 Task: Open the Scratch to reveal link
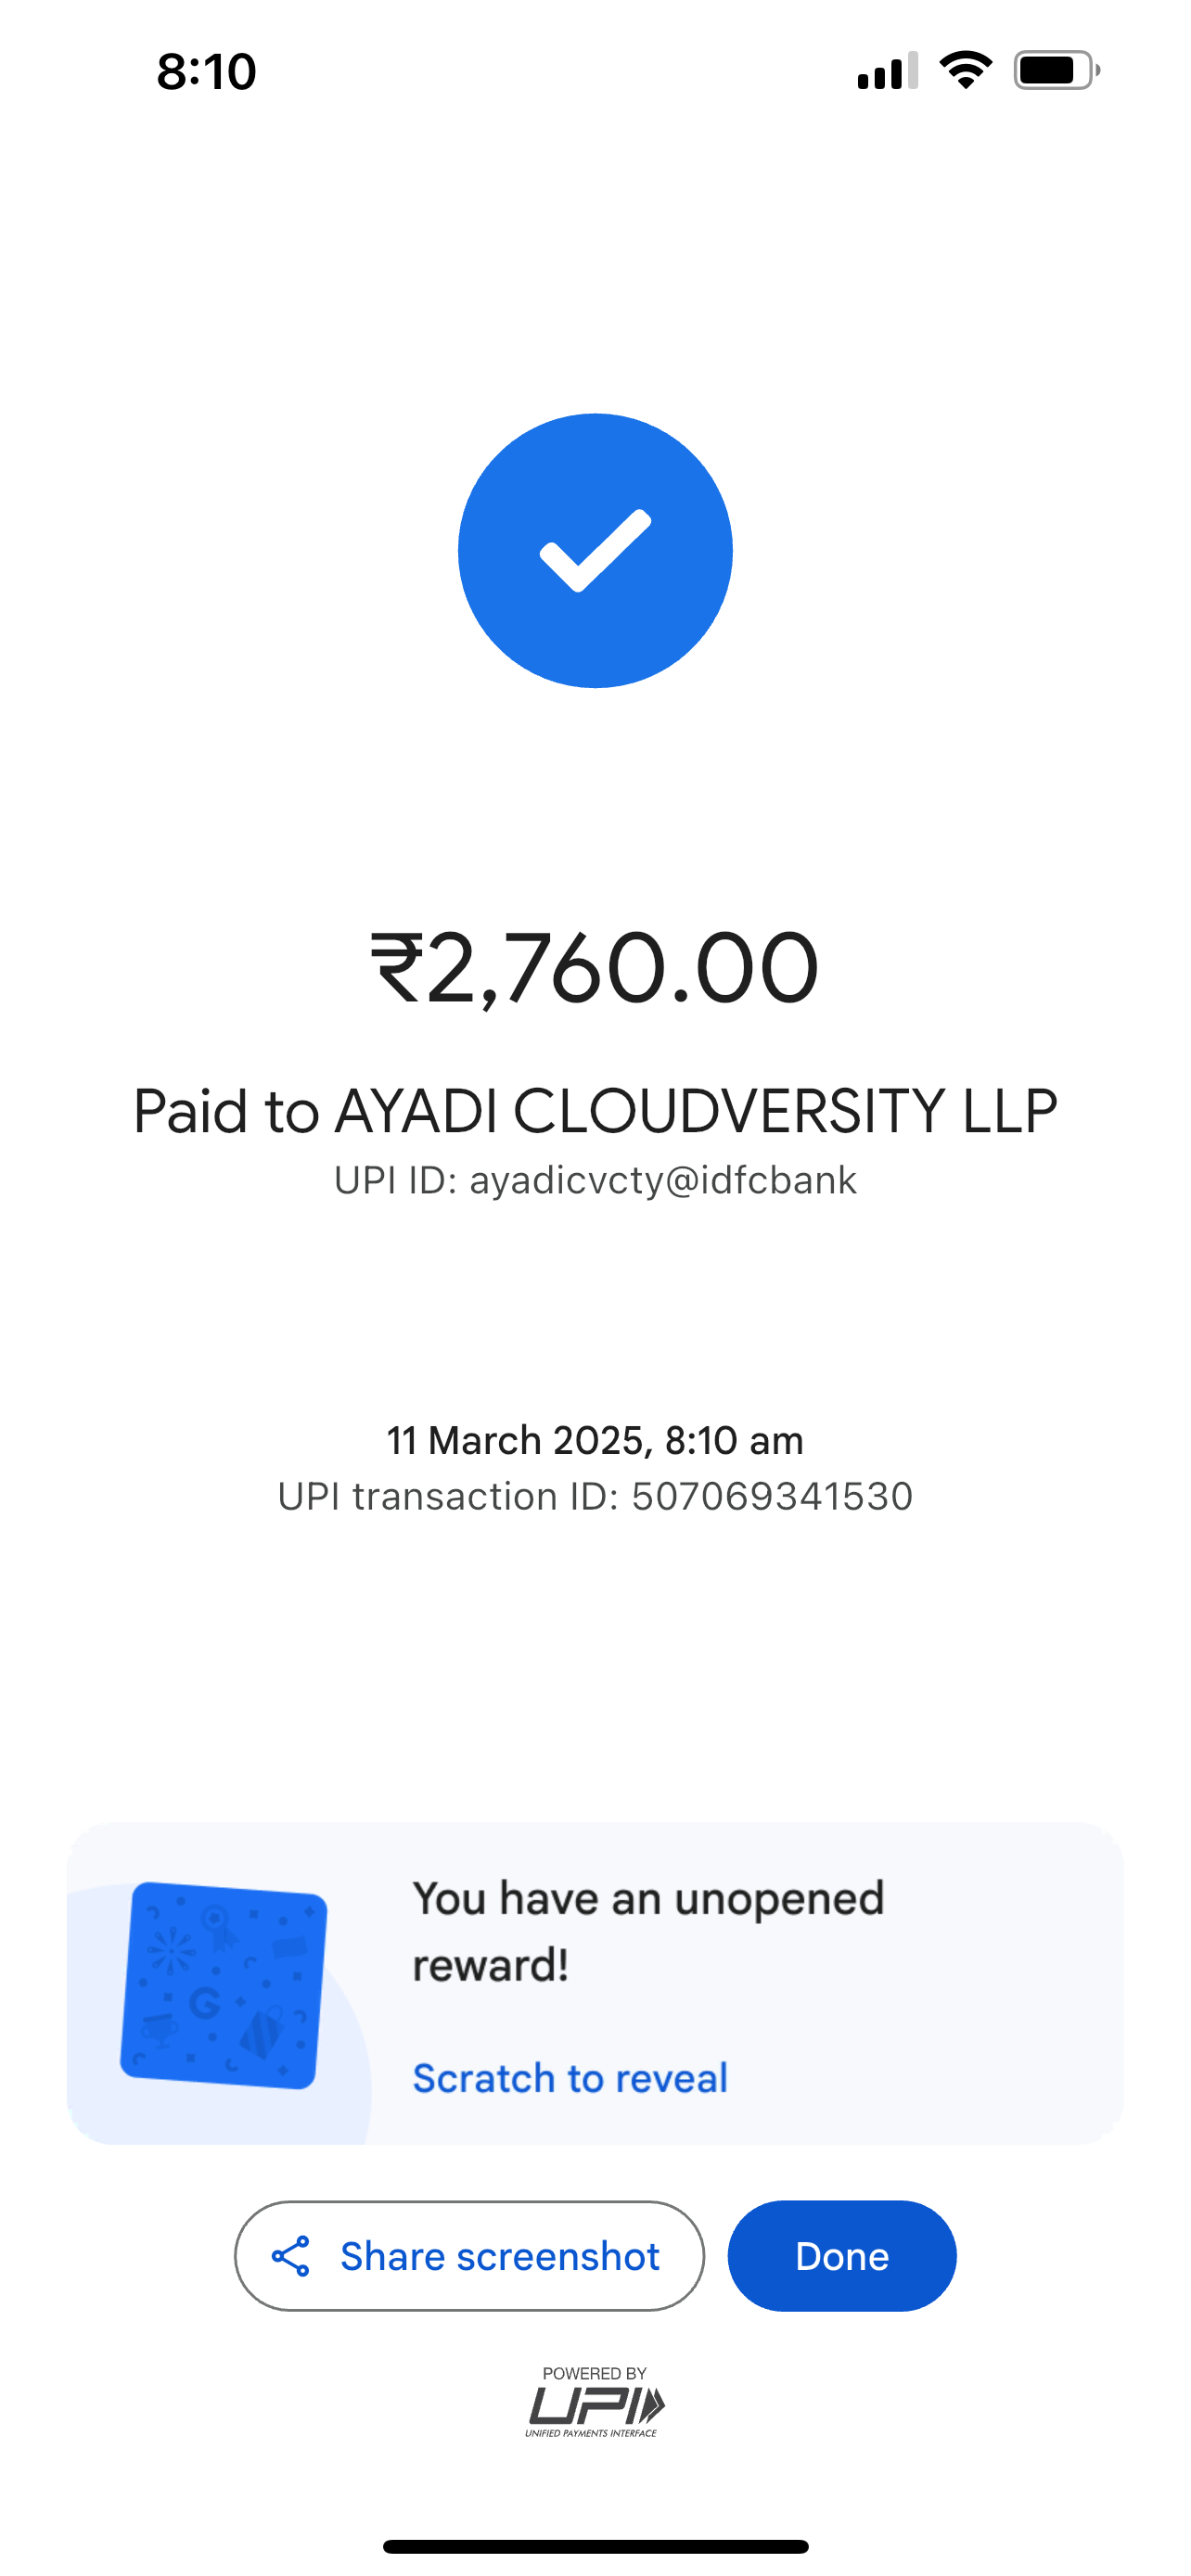coord(570,2078)
